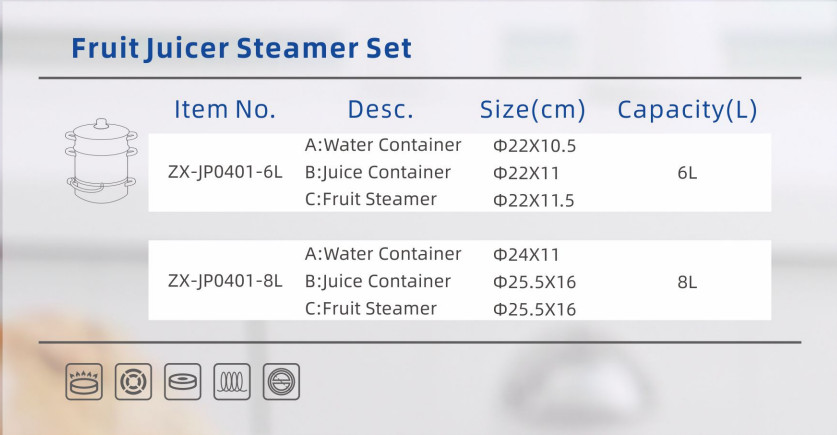Viewport: 837px width, 435px height.
Task: Click the Capacity(L) column header
Action: point(688,109)
